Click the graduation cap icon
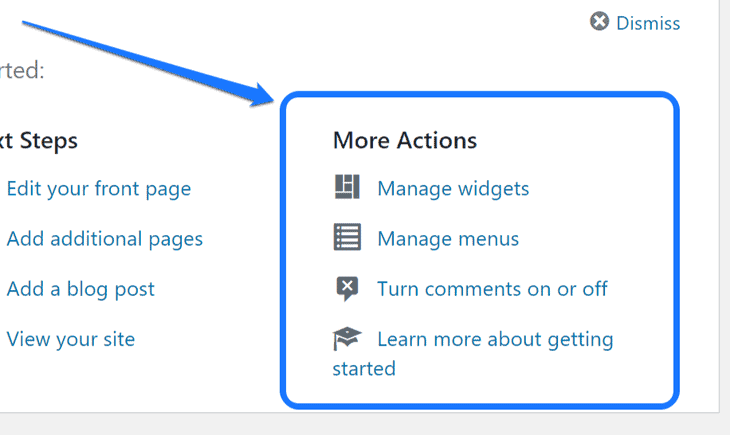730x435 pixels. (346, 339)
